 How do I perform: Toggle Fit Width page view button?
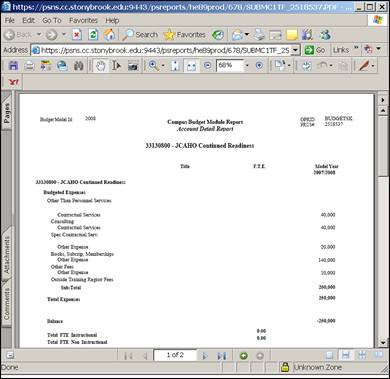click(x=191, y=66)
